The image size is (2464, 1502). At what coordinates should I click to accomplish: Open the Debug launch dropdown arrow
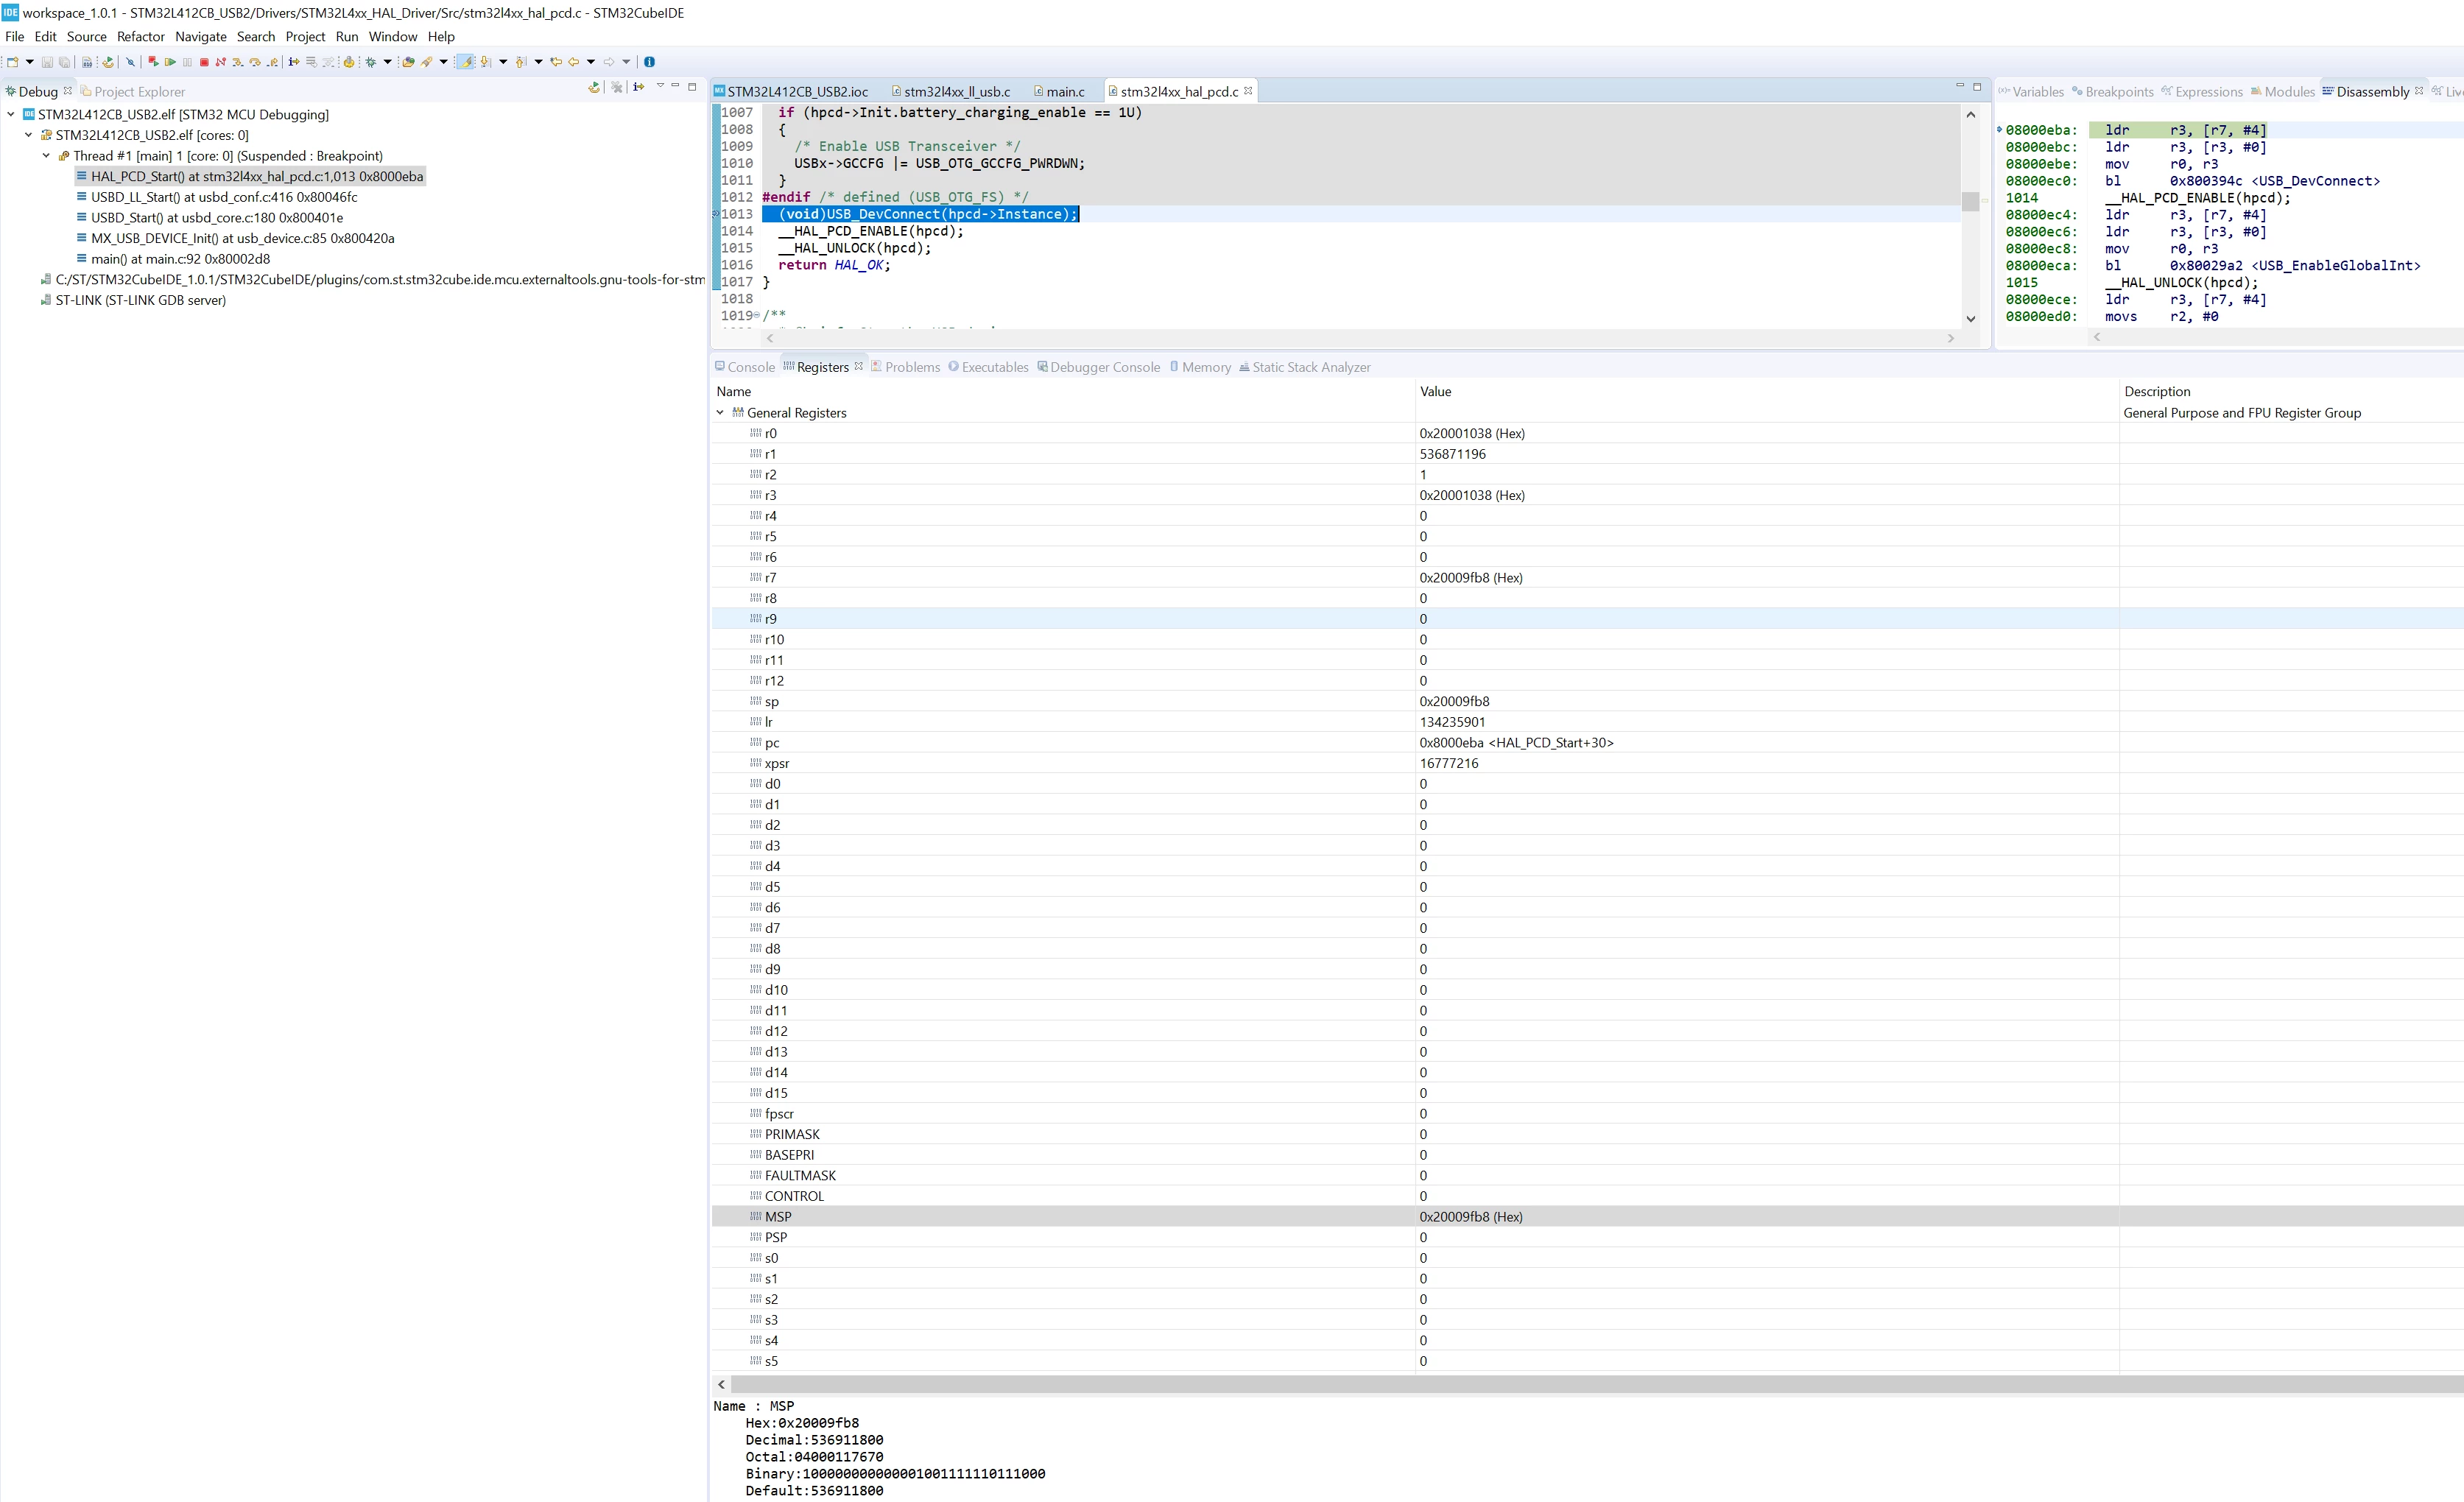click(x=388, y=62)
